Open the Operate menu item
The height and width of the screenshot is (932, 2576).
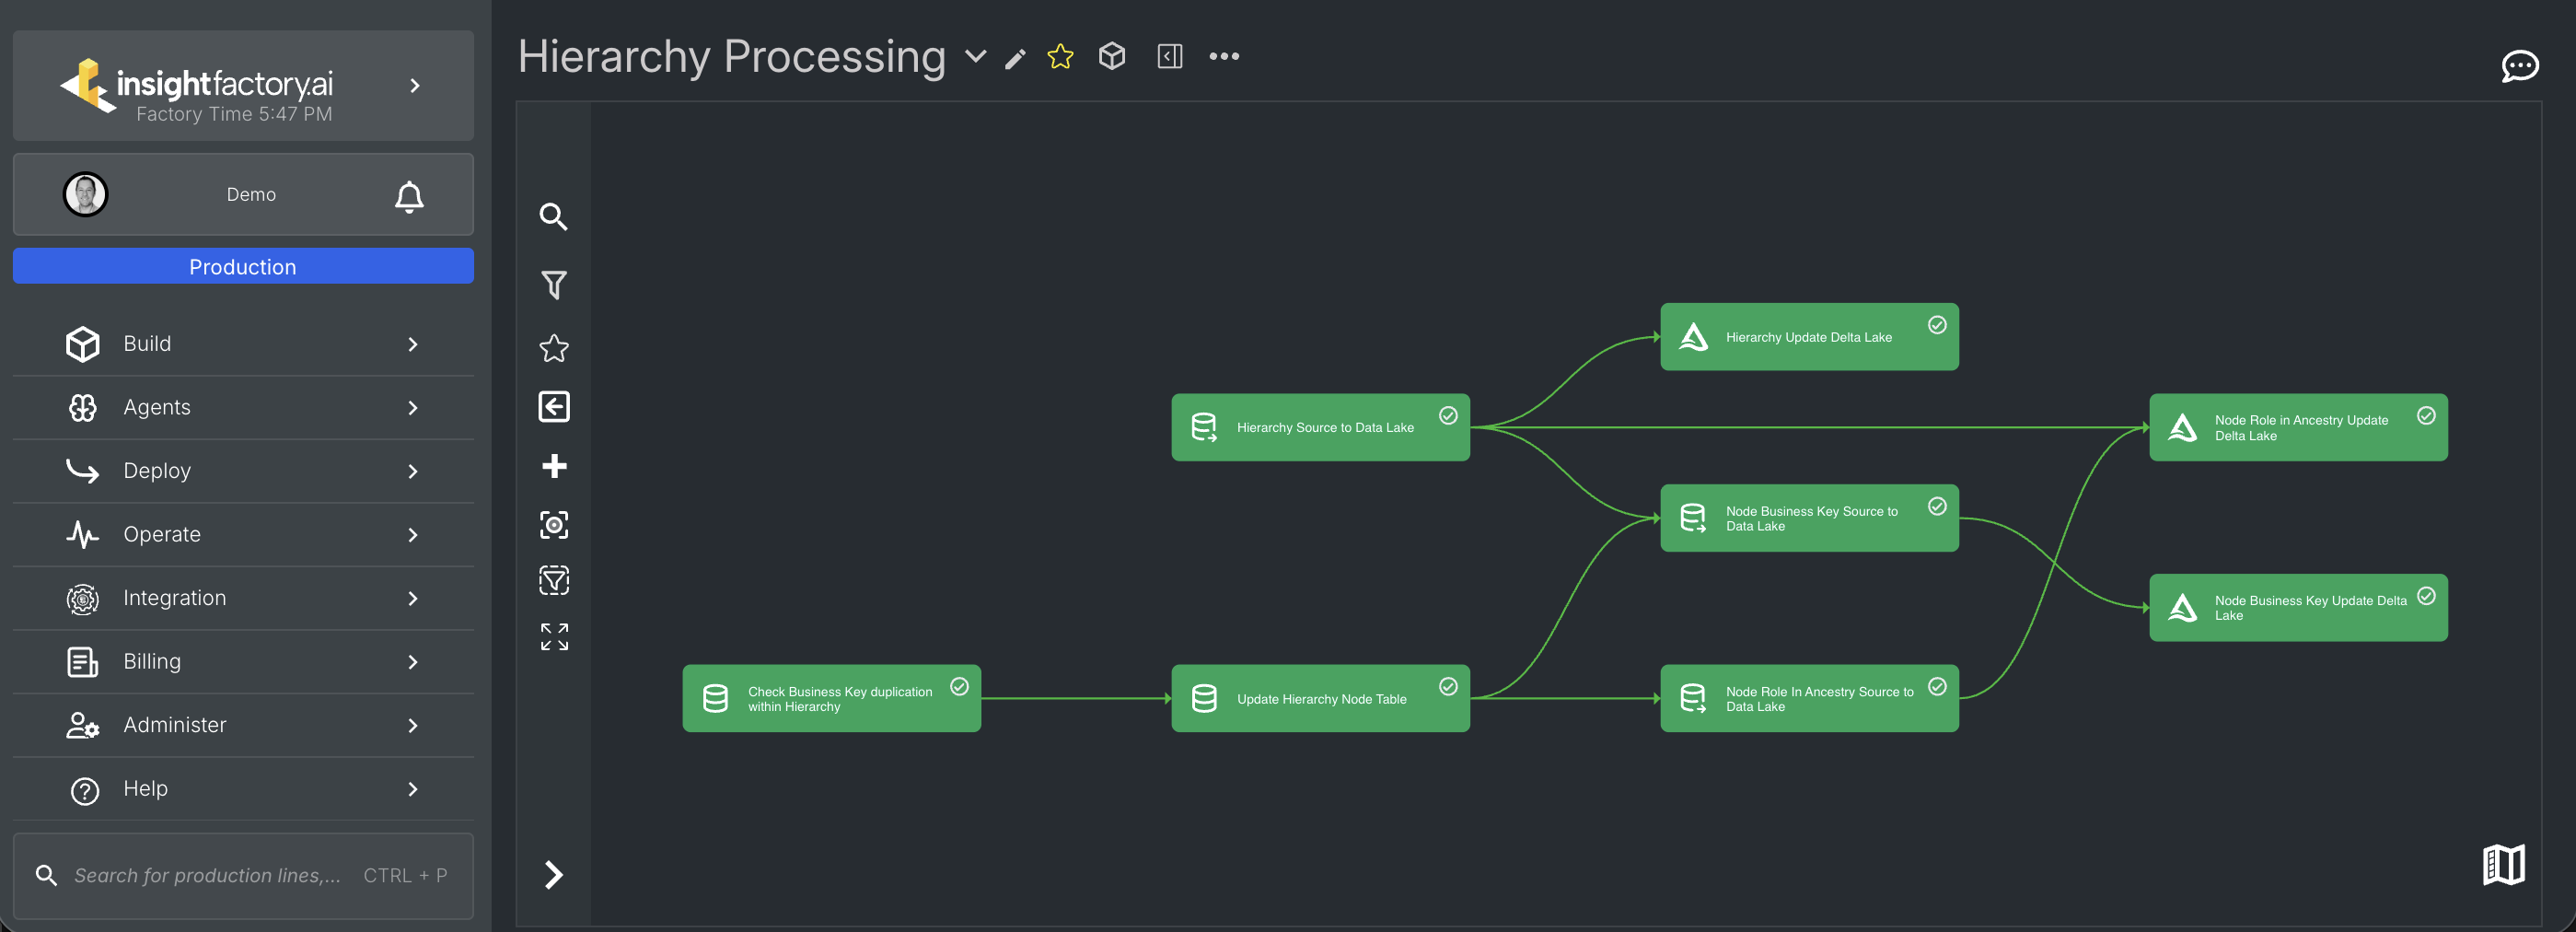[243, 533]
